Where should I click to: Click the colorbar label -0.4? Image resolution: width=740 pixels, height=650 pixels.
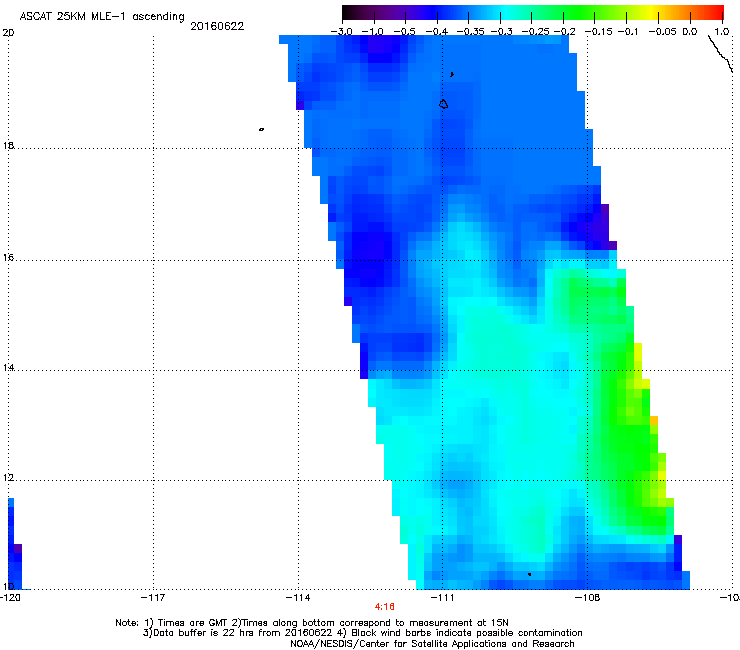tap(436, 32)
